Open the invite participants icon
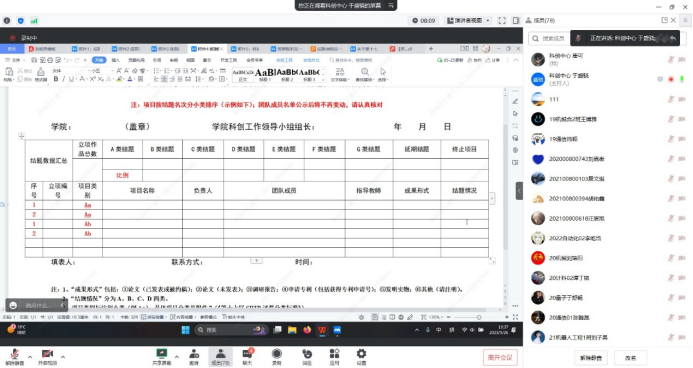Screen dimensions: 693x368 pyautogui.click(x=194, y=357)
